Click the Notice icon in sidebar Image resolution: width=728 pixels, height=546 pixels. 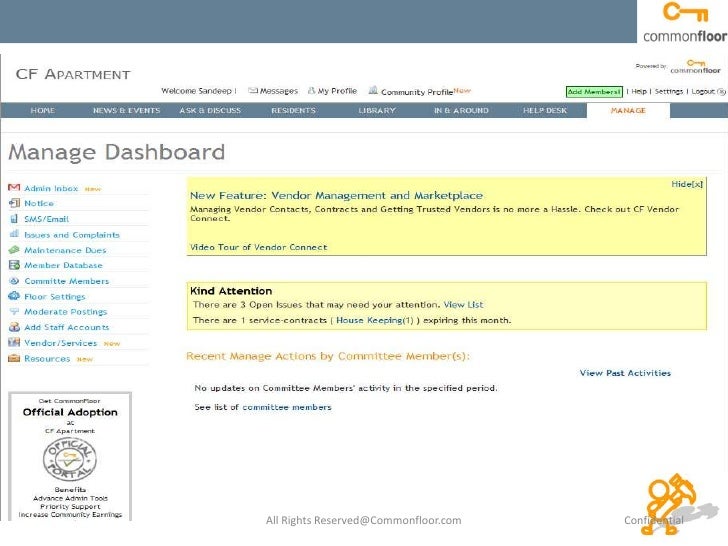point(14,203)
